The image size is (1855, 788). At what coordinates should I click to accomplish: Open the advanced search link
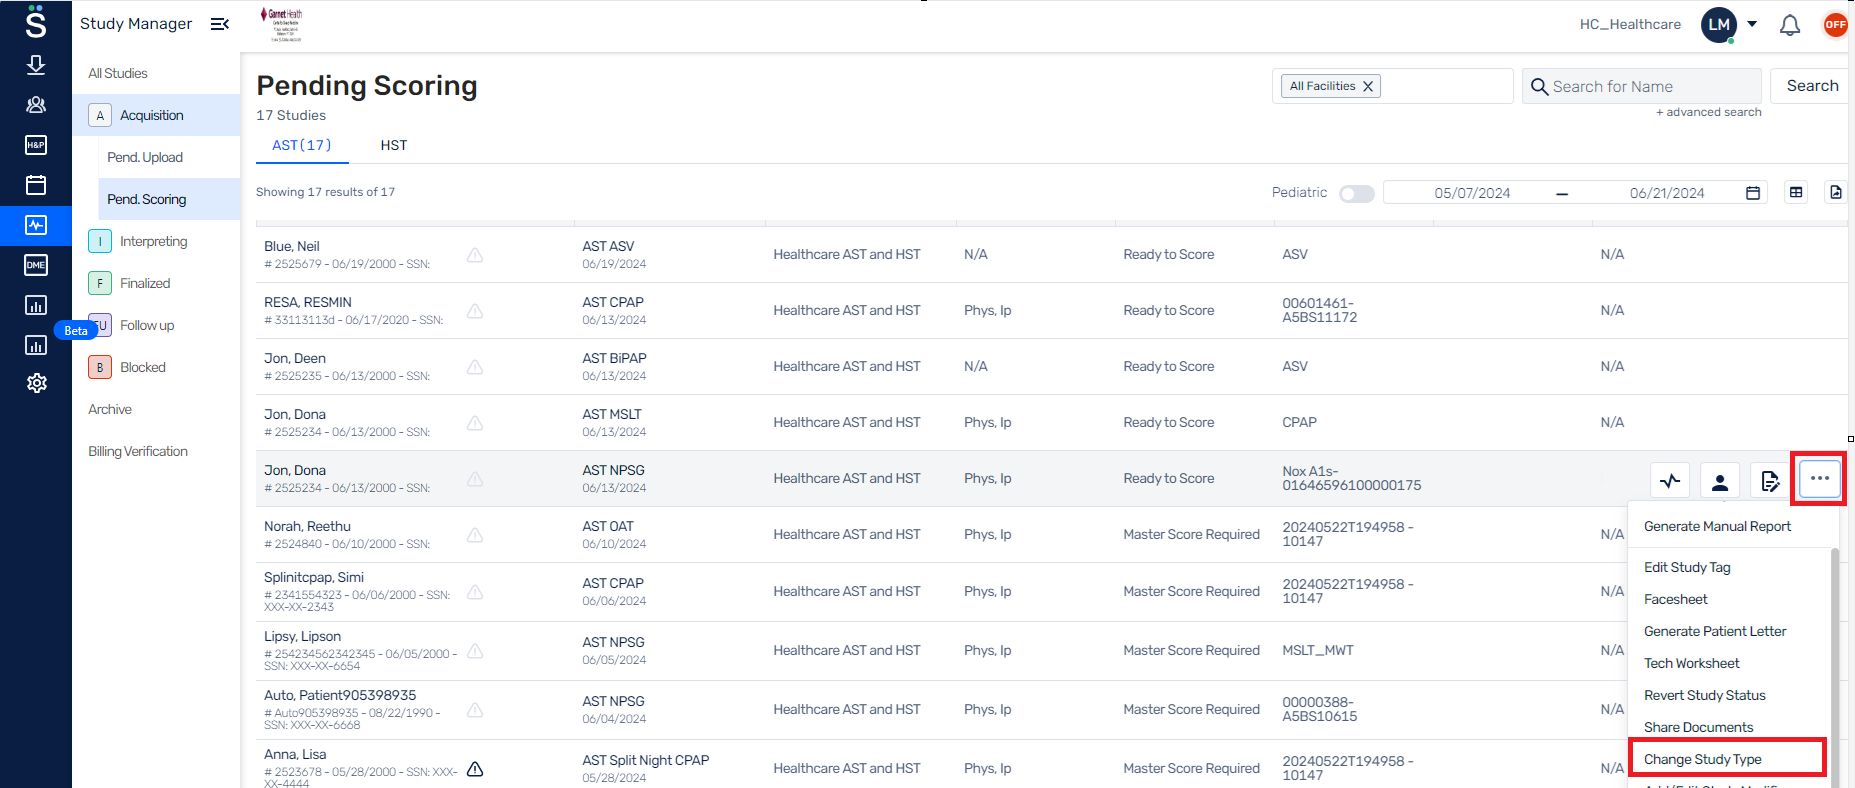tap(1708, 112)
